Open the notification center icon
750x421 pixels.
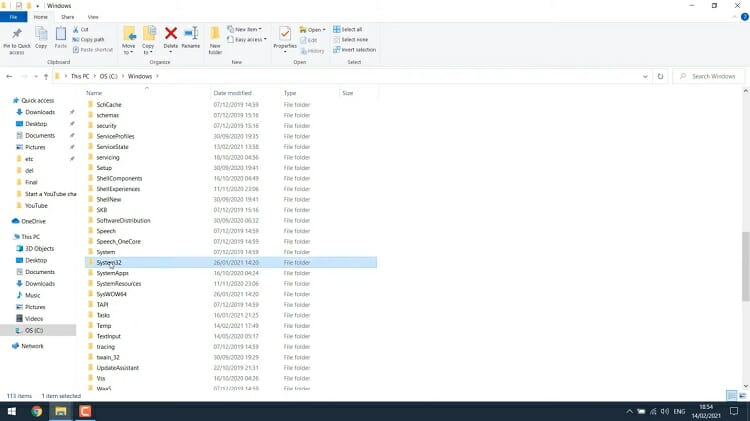pos(734,411)
